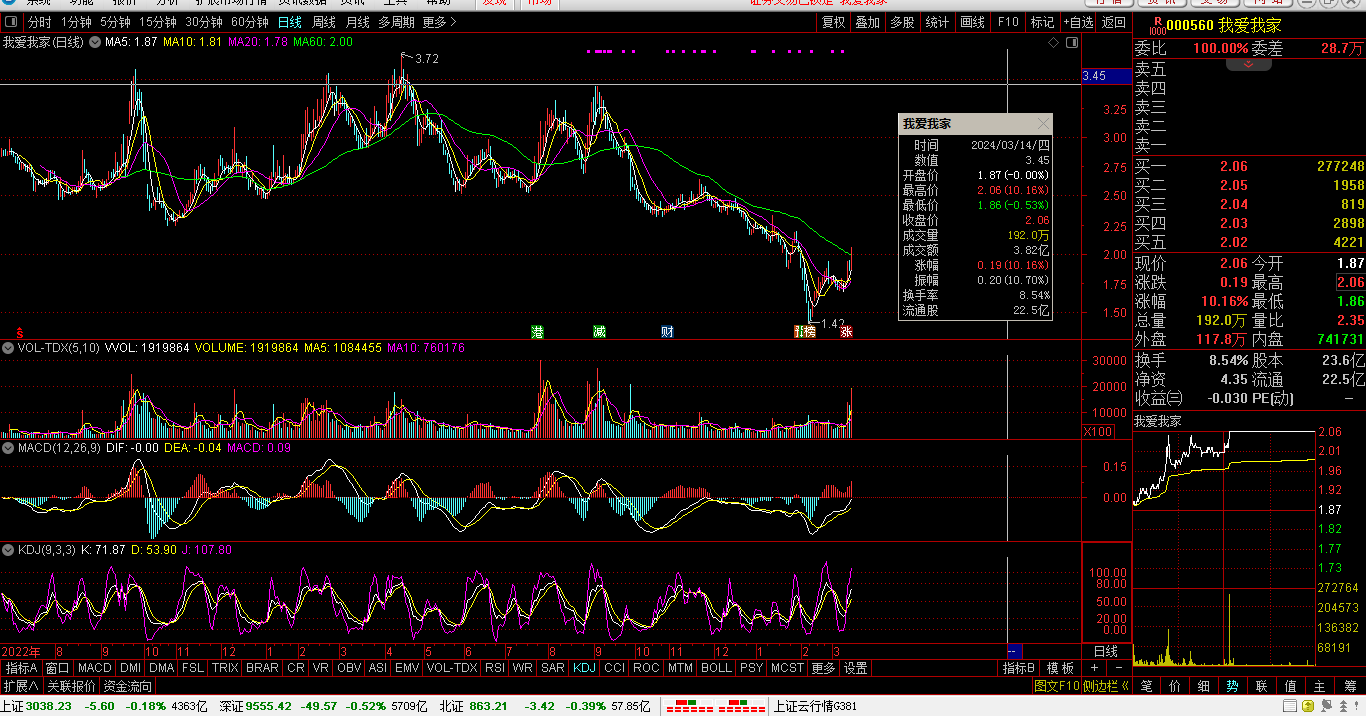Image resolution: width=1366 pixels, height=716 pixels.
Task: Click the 减 event marker on chart
Action: tap(599, 331)
